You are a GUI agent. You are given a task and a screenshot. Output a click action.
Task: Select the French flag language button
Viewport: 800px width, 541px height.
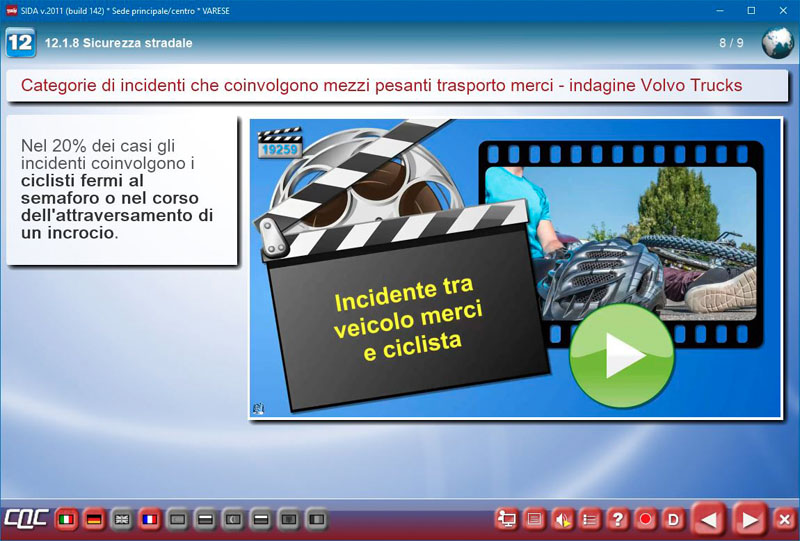point(150,520)
